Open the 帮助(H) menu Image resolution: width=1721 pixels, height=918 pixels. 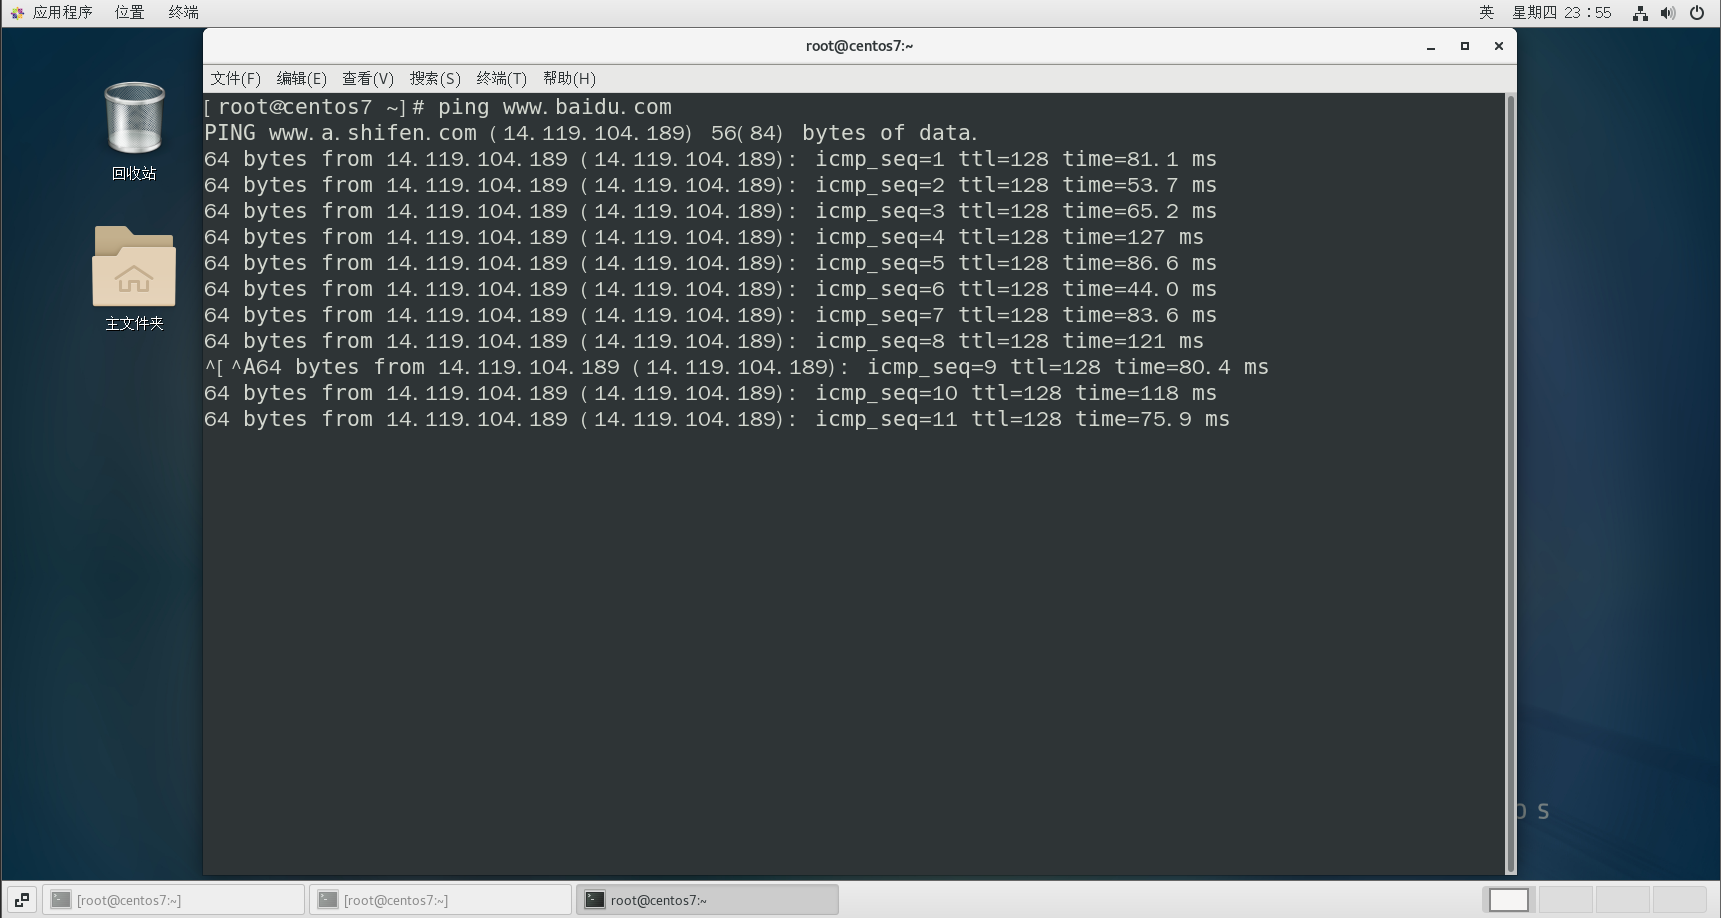point(568,79)
